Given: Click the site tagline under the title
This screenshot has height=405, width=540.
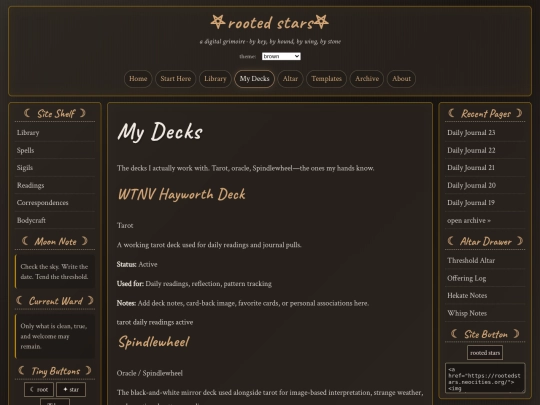Looking at the screenshot, I should (270, 42).
